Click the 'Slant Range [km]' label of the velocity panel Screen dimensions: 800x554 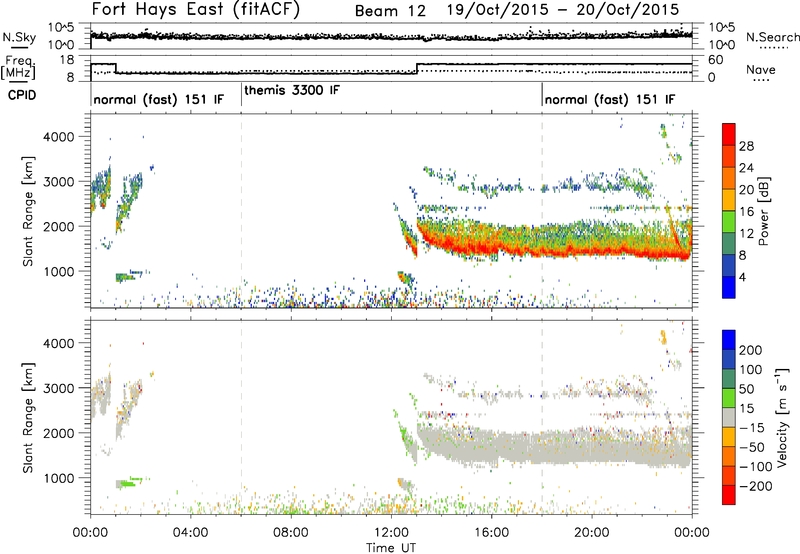point(28,417)
